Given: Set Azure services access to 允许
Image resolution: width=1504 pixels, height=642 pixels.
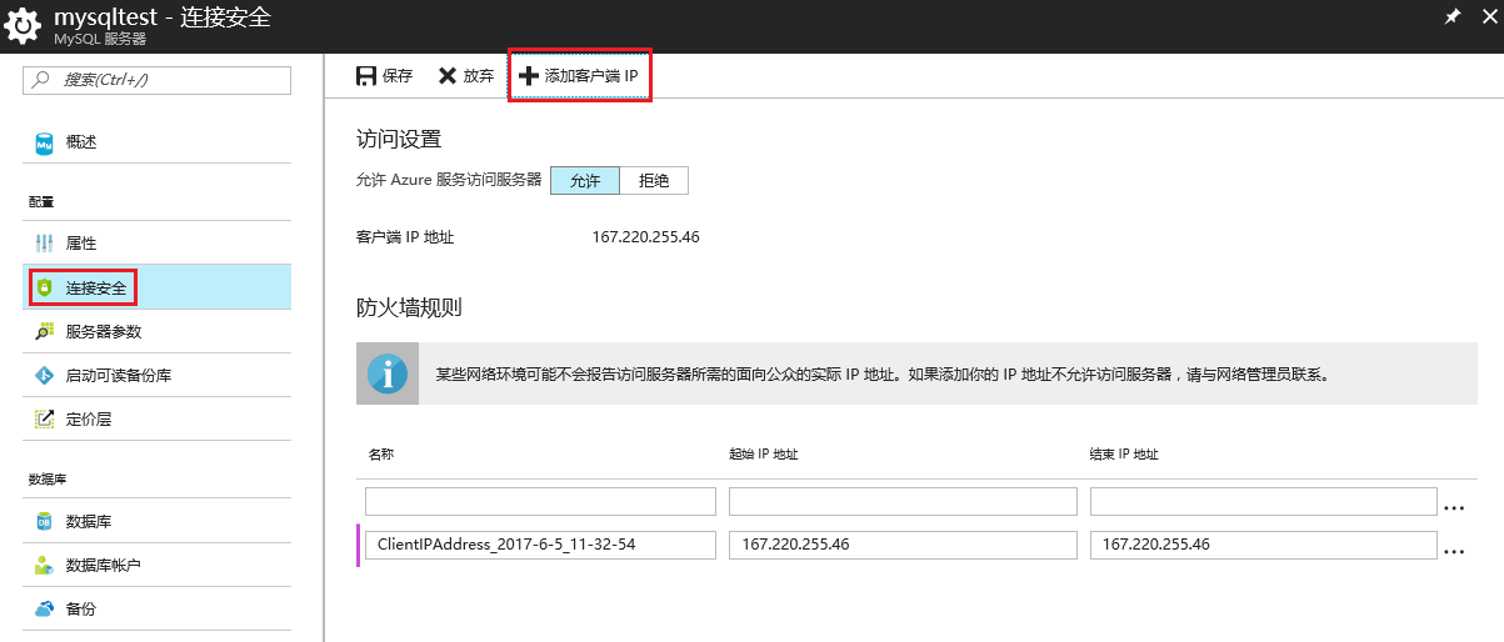Looking at the screenshot, I should [585, 181].
